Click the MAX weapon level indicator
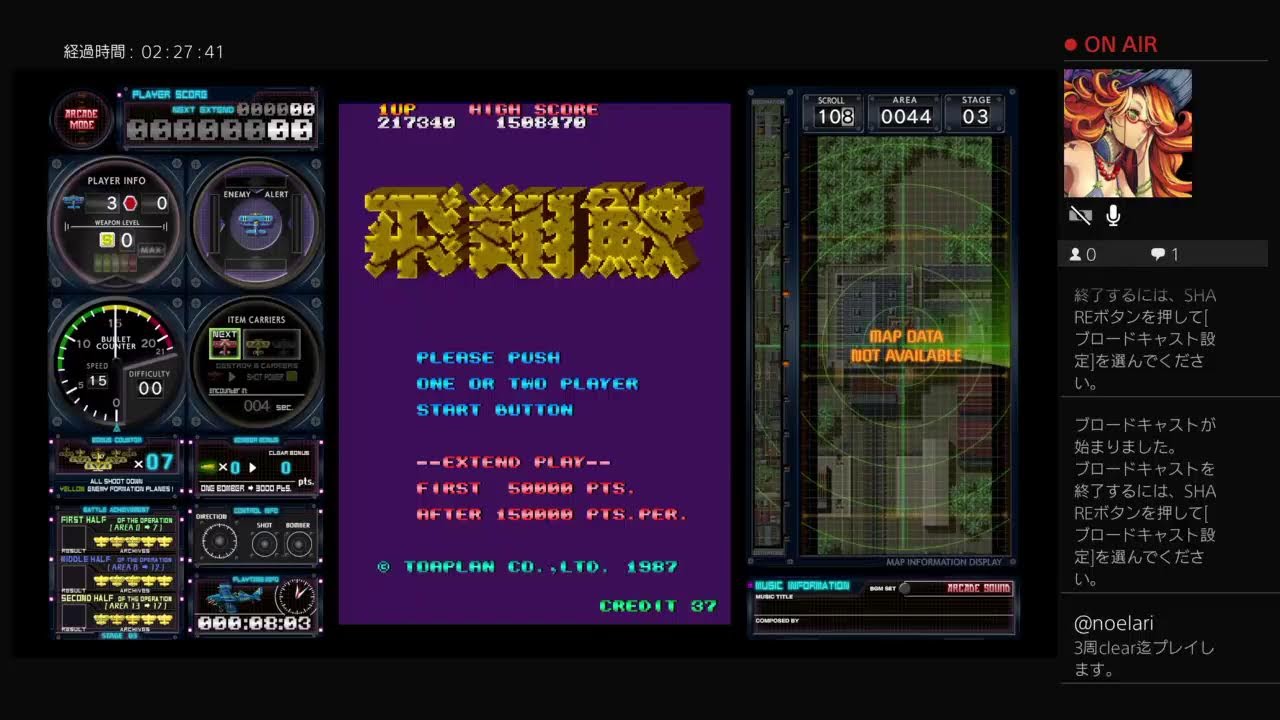 [x=151, y=251]
